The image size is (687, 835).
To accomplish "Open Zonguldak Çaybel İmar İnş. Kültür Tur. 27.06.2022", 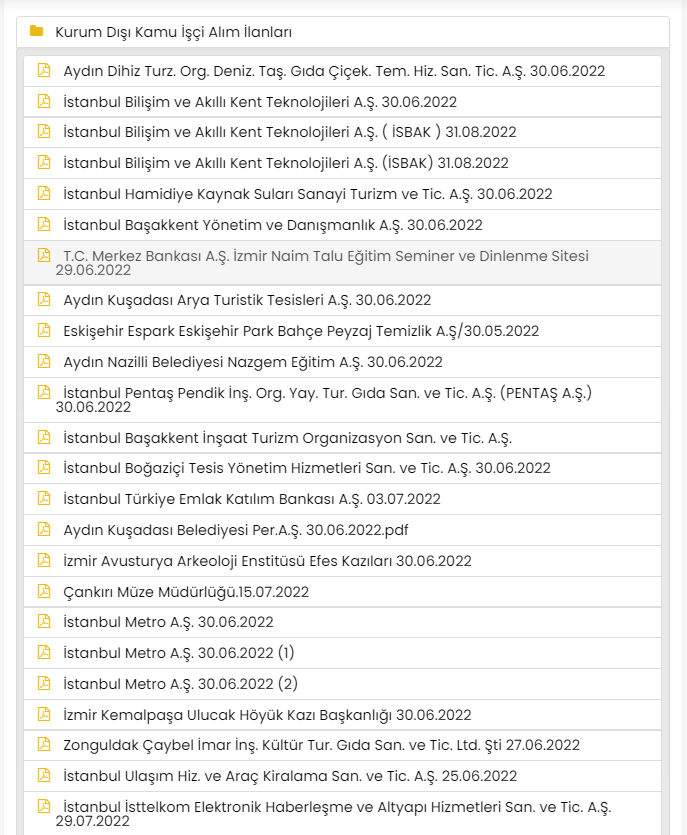I will tap(321, 744).
